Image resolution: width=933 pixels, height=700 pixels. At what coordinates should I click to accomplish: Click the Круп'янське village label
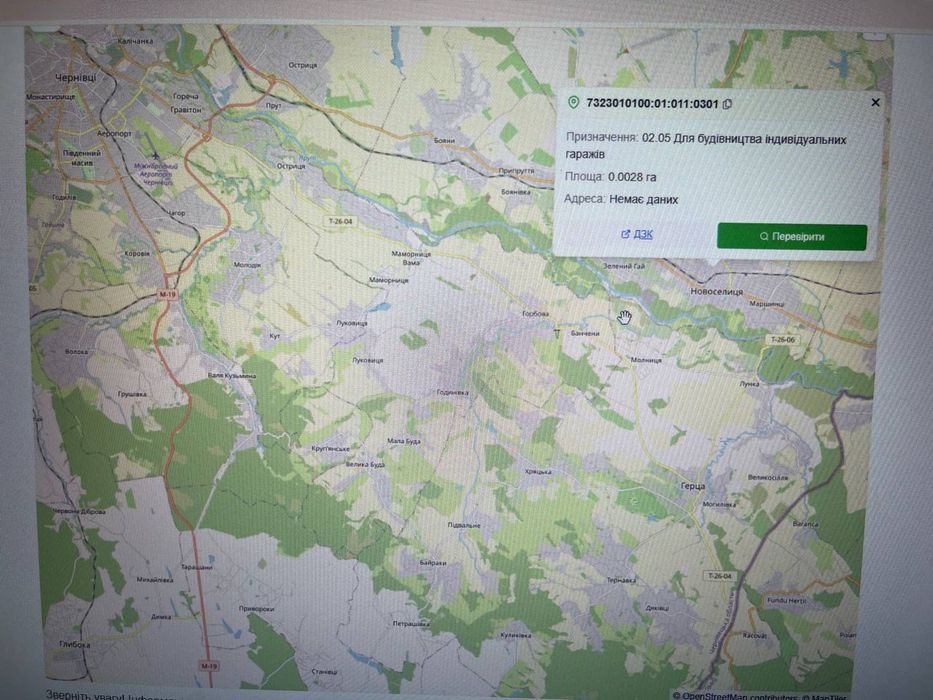(x=330, y=448)
